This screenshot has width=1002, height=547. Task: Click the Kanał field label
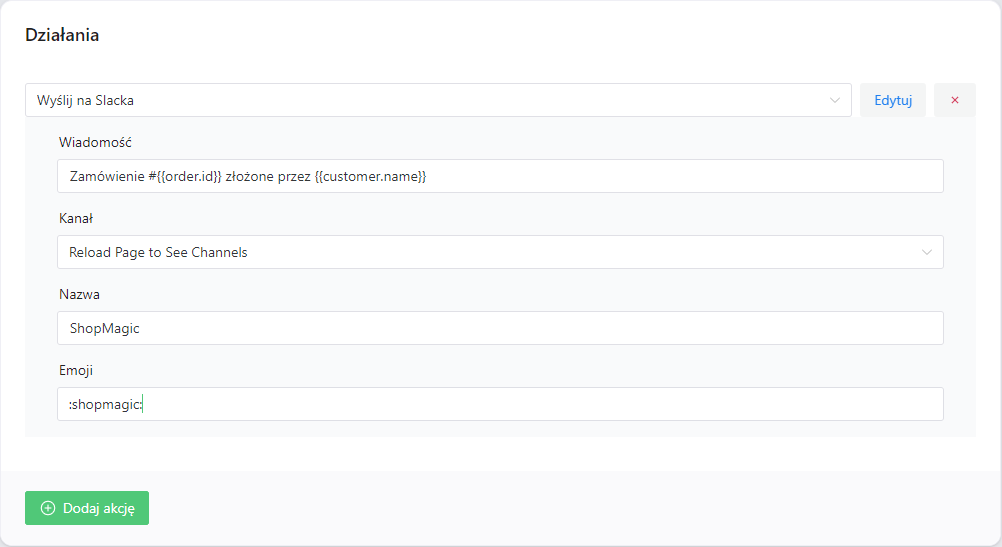pos(76,218)
